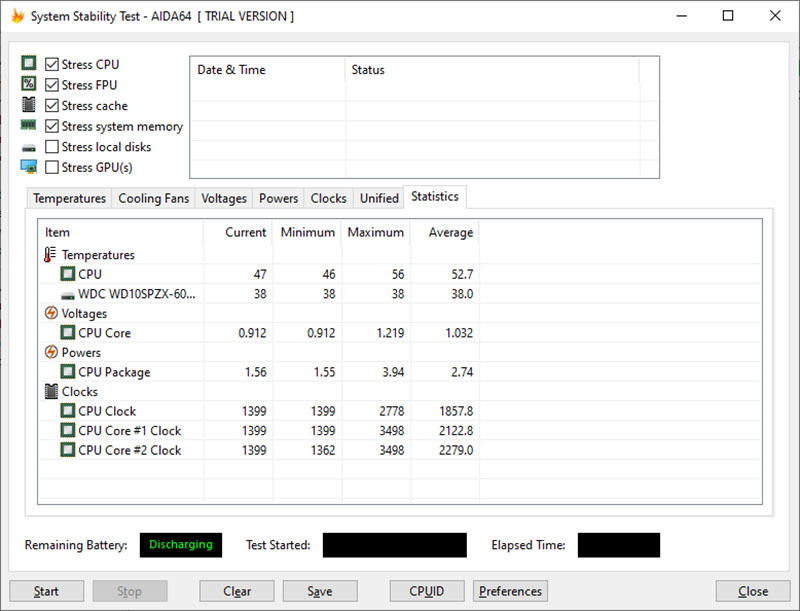Select the WDC WD10SPZX-60... row label
The width and height of the screenshot is (800, 611).
[x=136, y=294]
